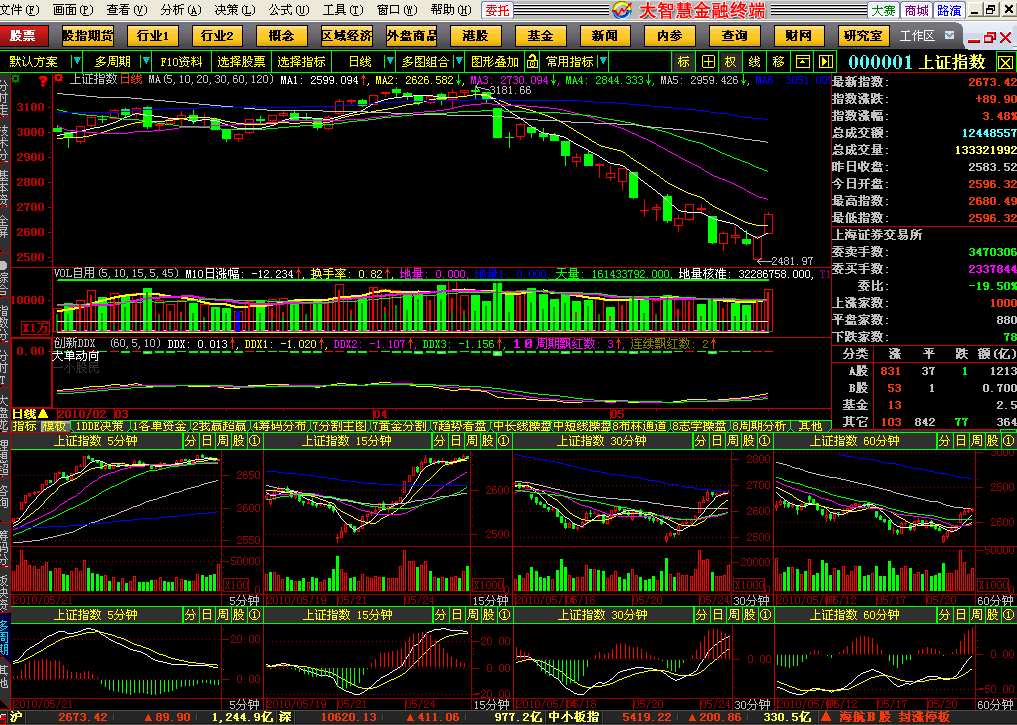
Task: Expand the 常用指标 dropdown arrow
Action: 603,62
